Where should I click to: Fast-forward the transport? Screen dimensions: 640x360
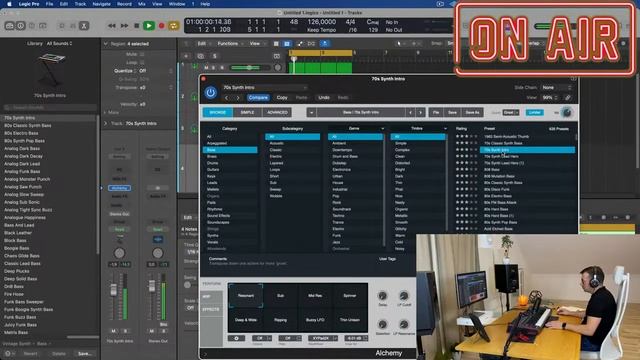[x=124, y=26]
